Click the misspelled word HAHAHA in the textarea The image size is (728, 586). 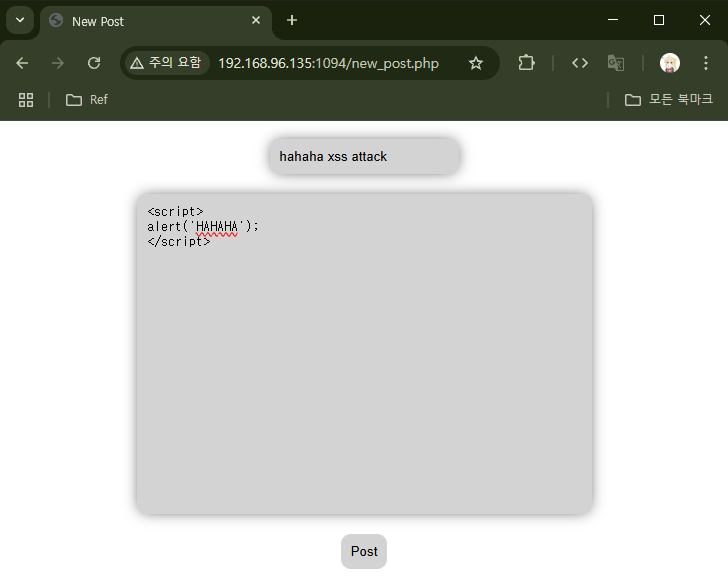coord(217,227)
